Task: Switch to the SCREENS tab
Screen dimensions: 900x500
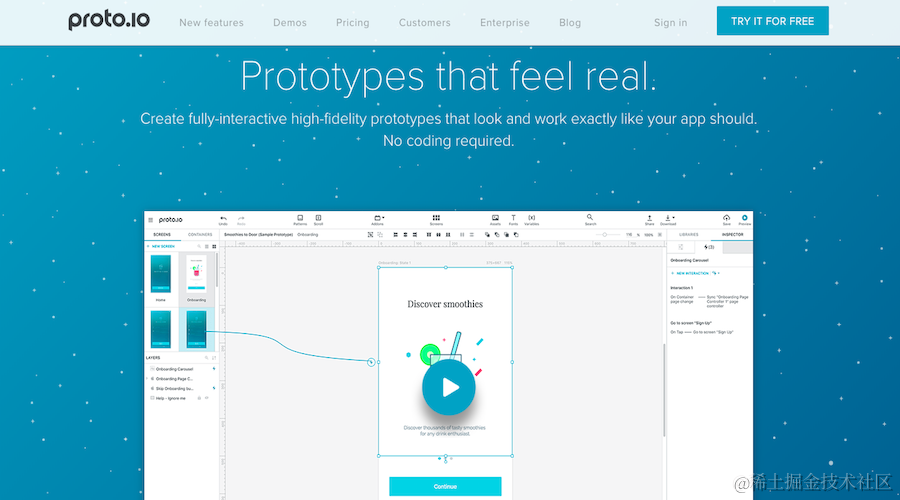Action: point(162,235)
